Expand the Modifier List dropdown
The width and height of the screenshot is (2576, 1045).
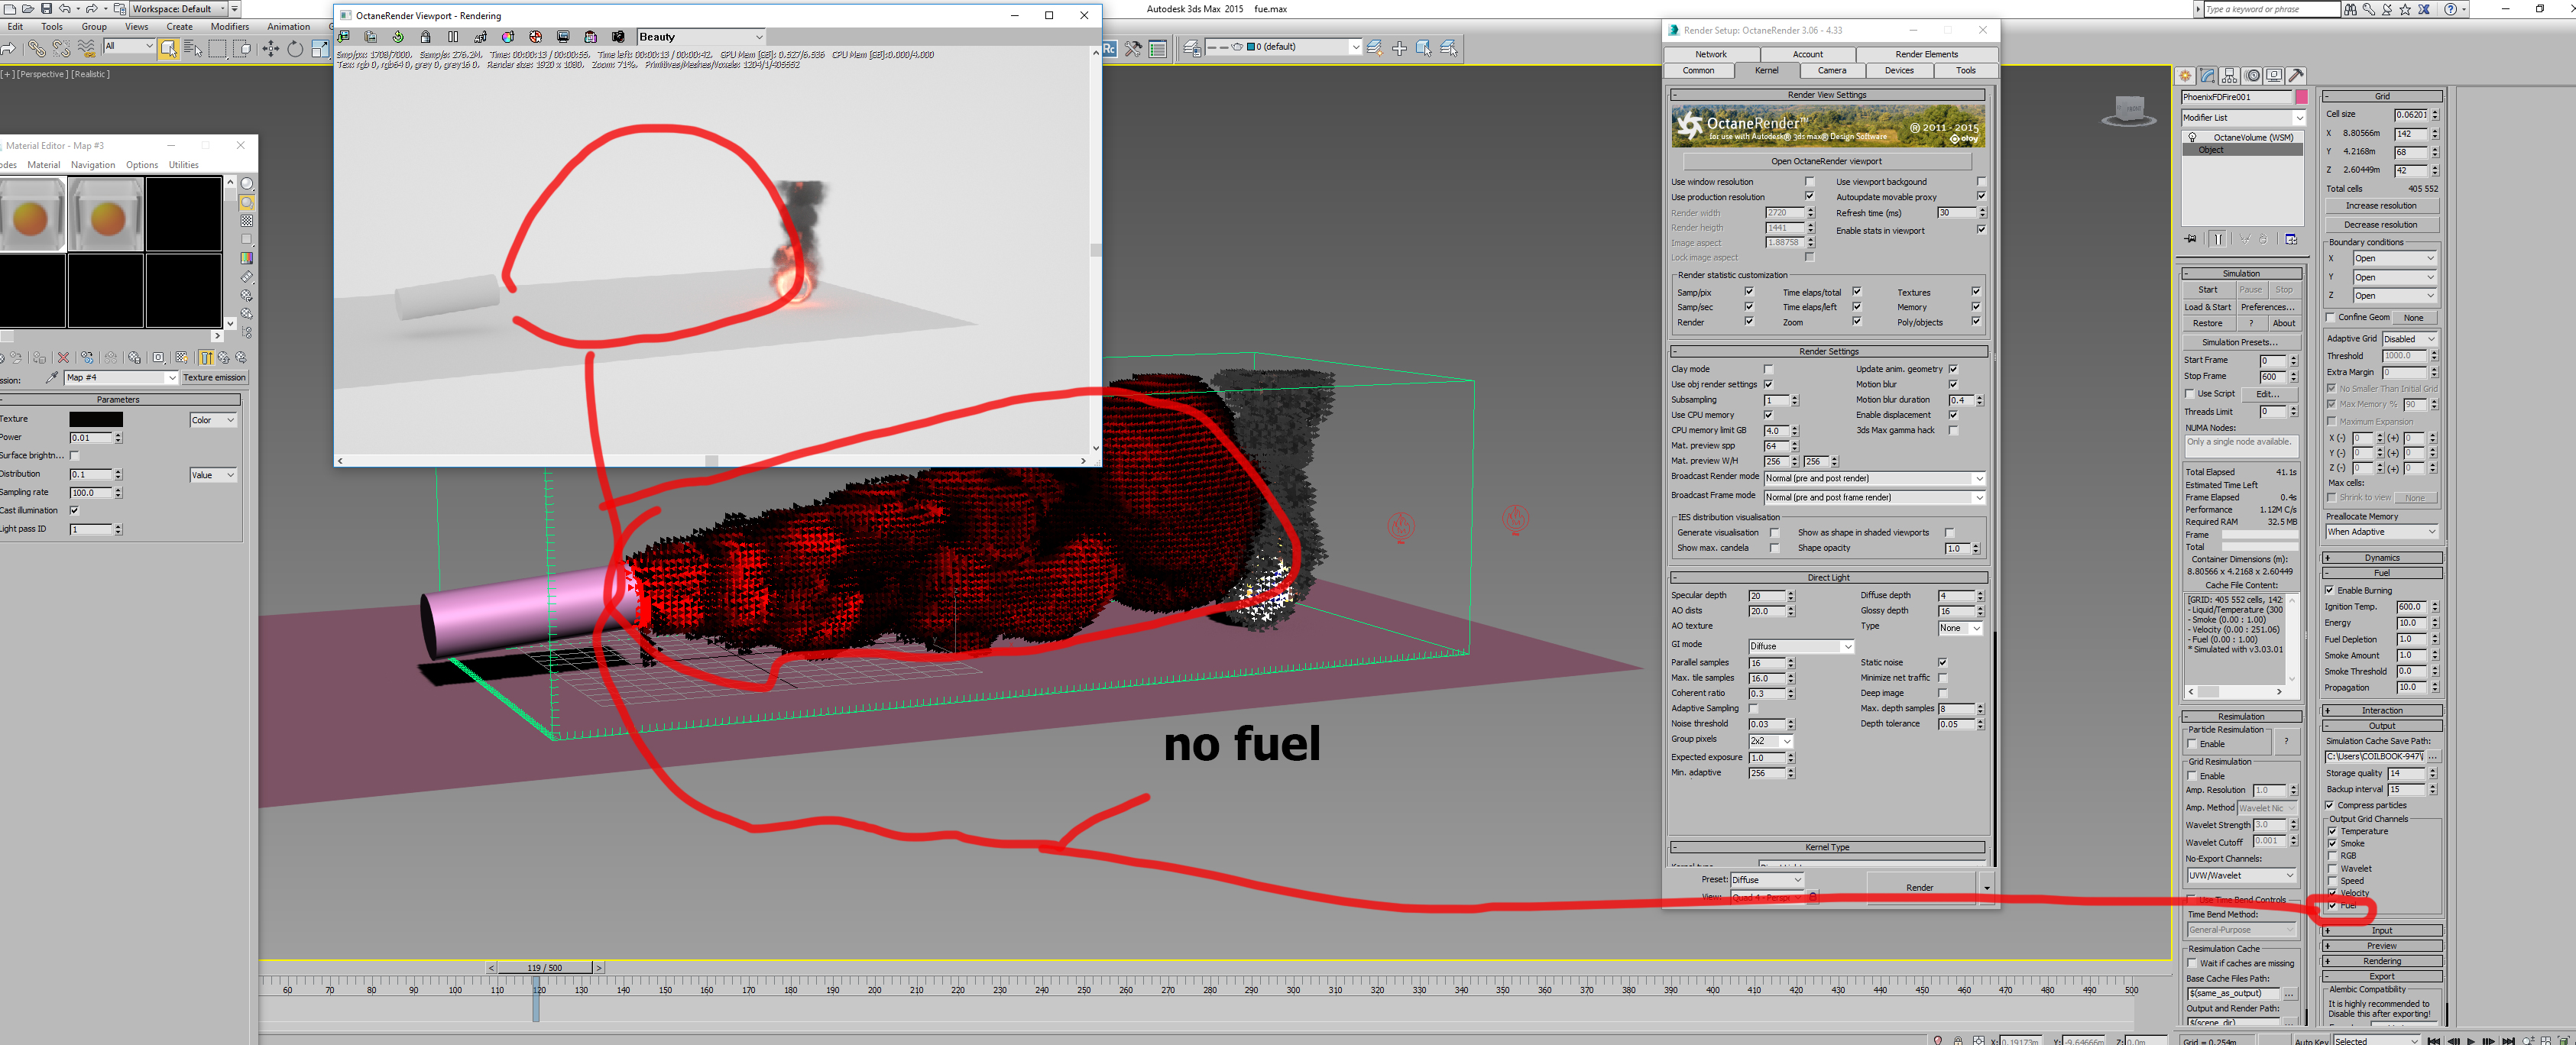pyautogui.click(x=2242, y=118)
